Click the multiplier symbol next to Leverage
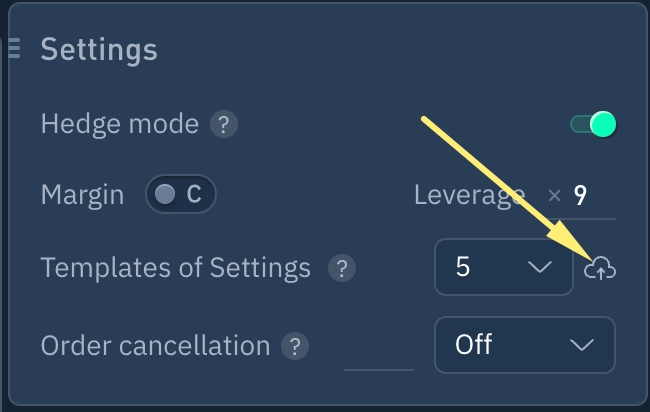The height and width of the screenshot is (412, 650). pyautogui.click(x=554, y=194)
